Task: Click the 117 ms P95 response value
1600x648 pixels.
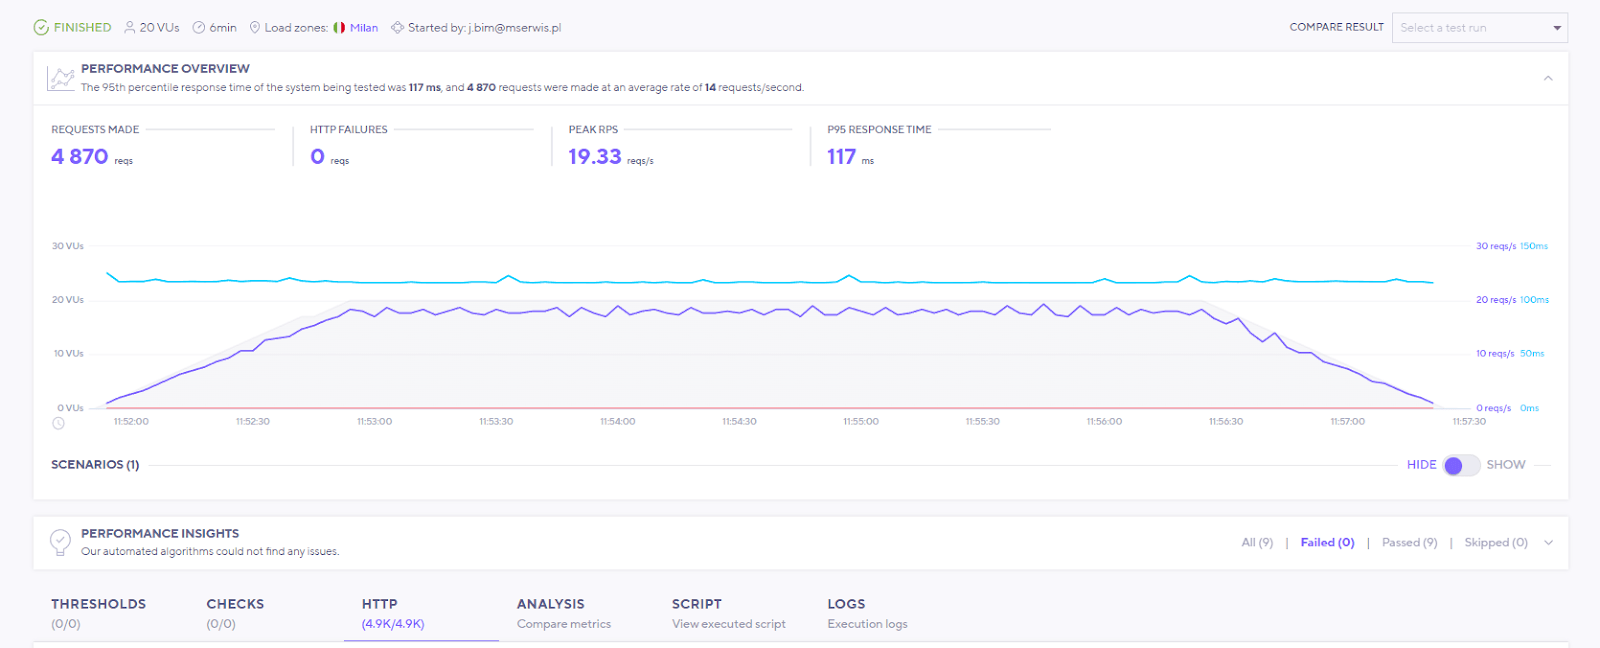Action: [841, 157]
